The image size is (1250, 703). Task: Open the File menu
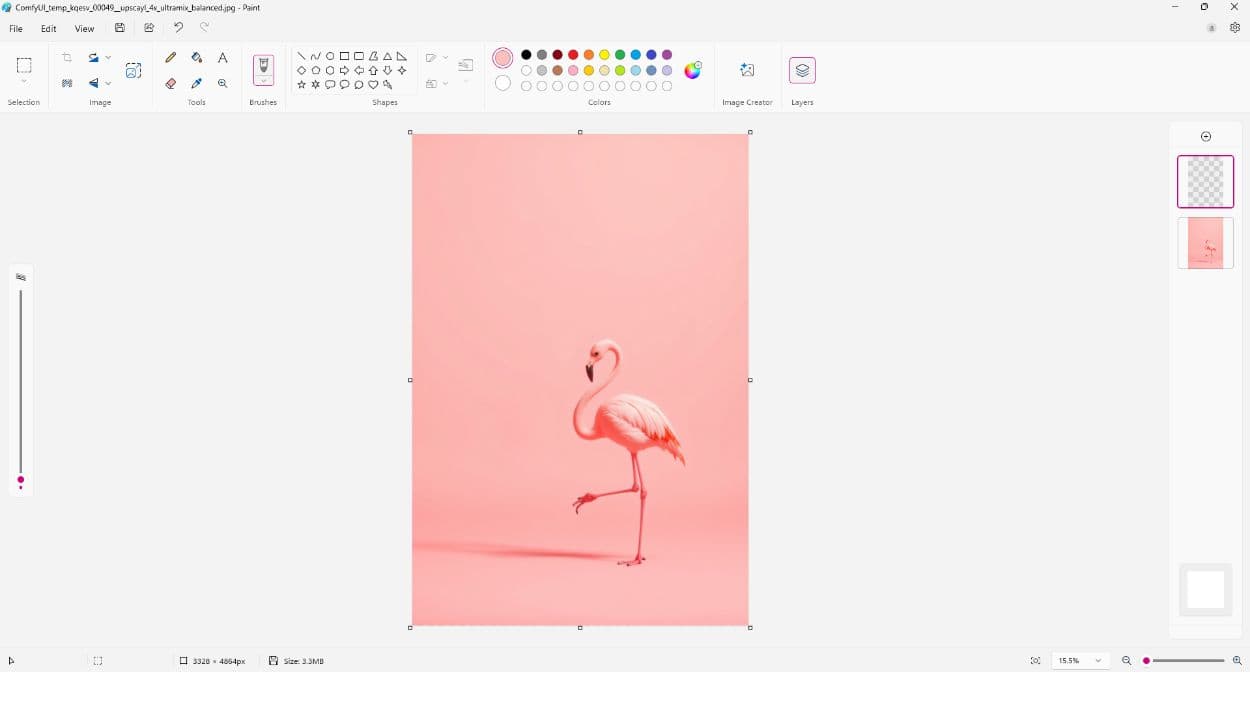pos(16,29)
